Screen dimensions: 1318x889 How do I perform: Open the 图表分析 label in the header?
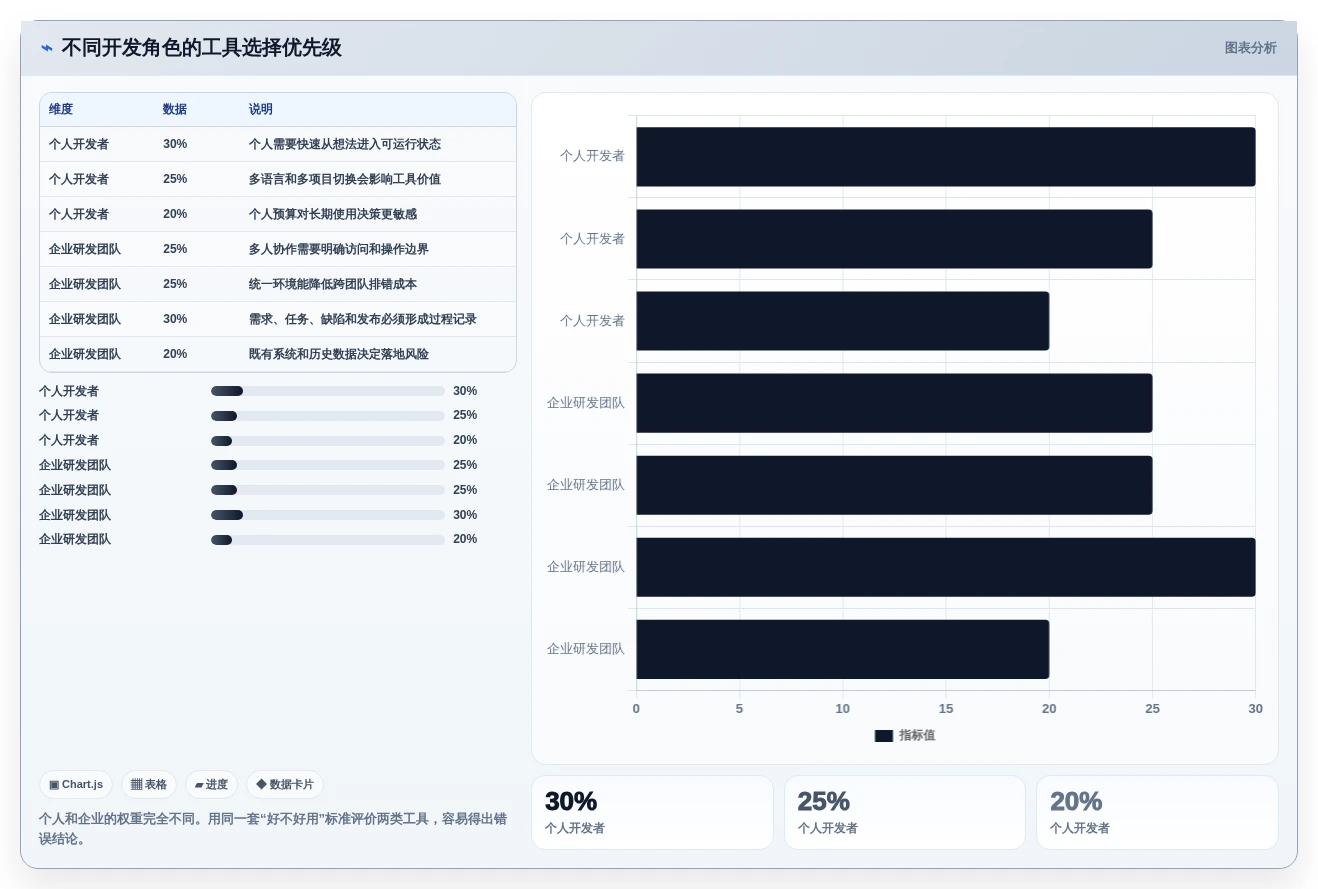pos(1250,48)
